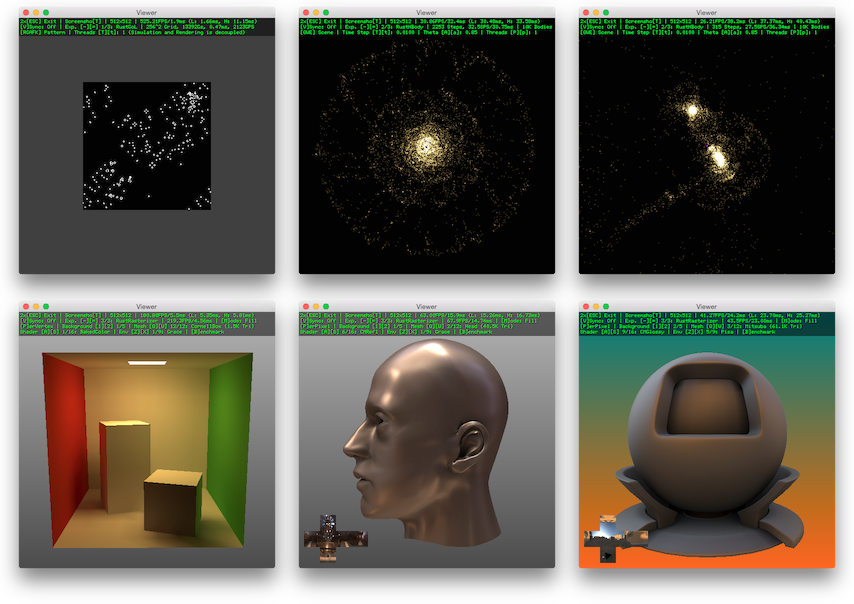Click the cubemap thumbnail beside the head model

coord(328,539)
